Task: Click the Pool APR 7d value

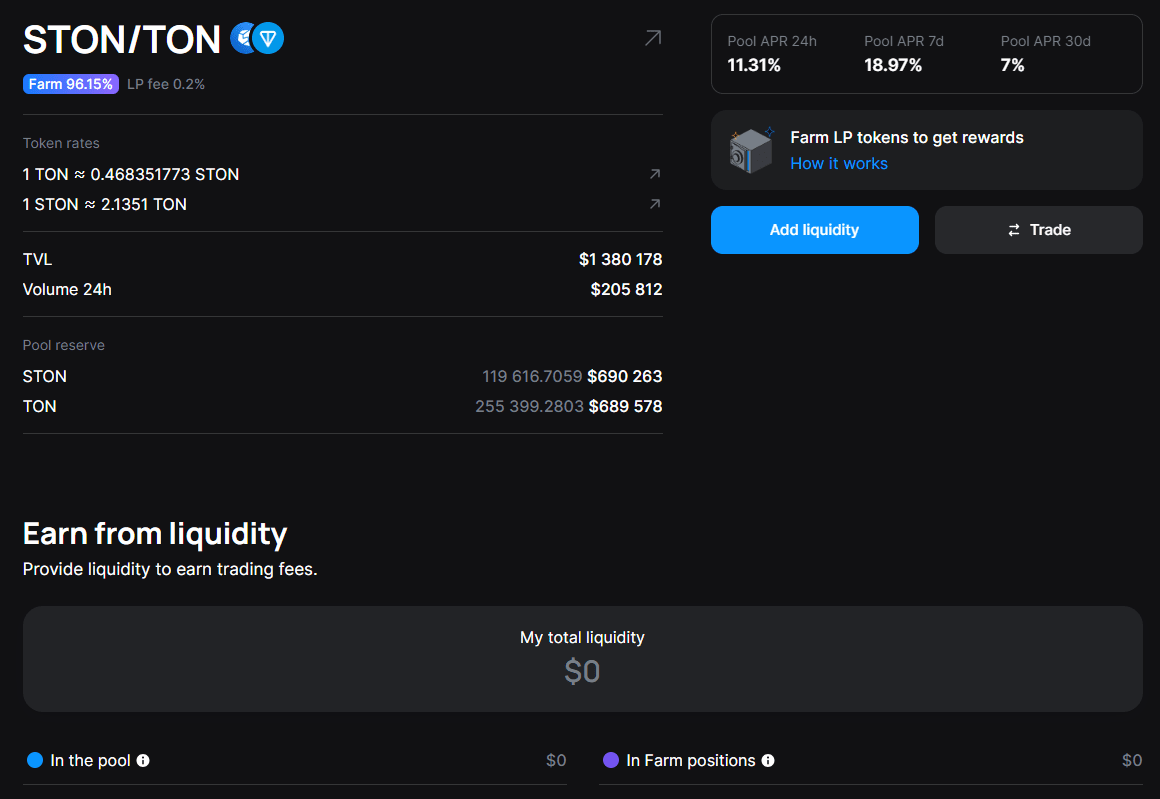Action: 893,65
